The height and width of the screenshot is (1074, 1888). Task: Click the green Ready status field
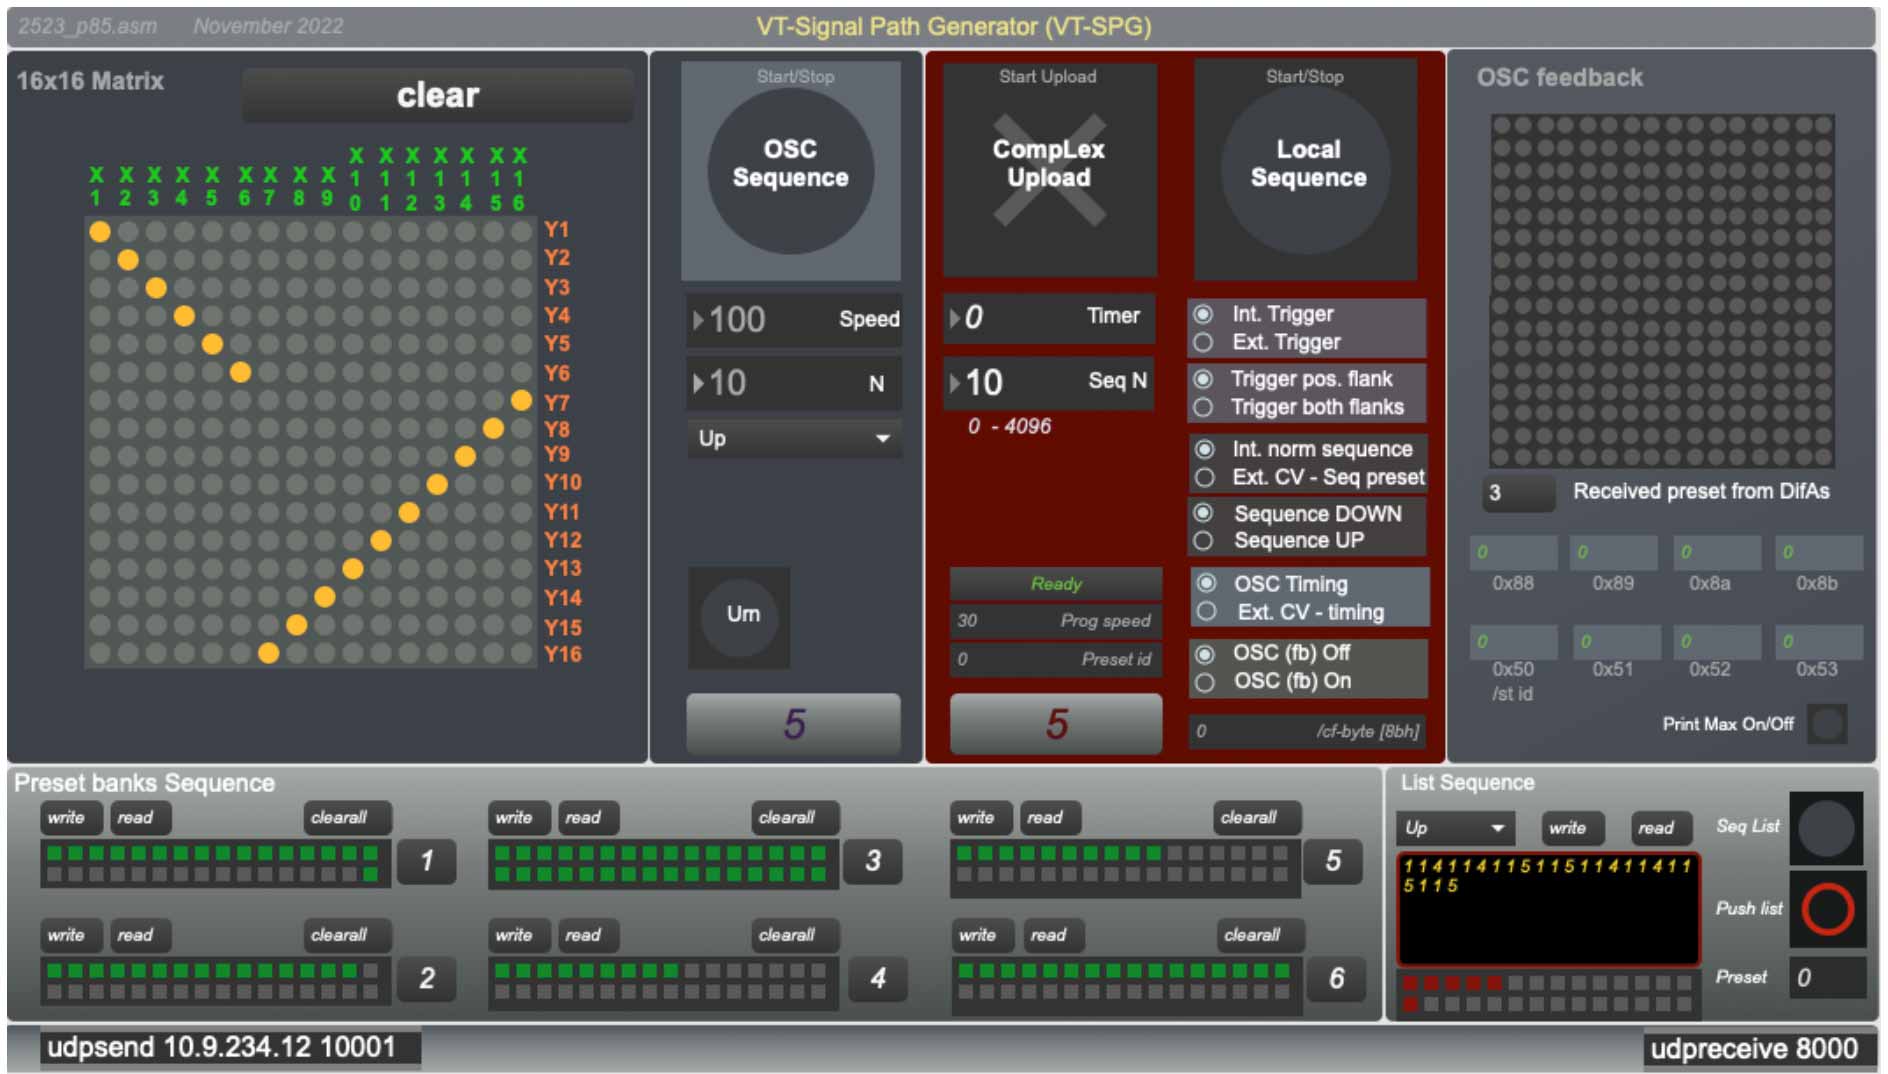1056,583
